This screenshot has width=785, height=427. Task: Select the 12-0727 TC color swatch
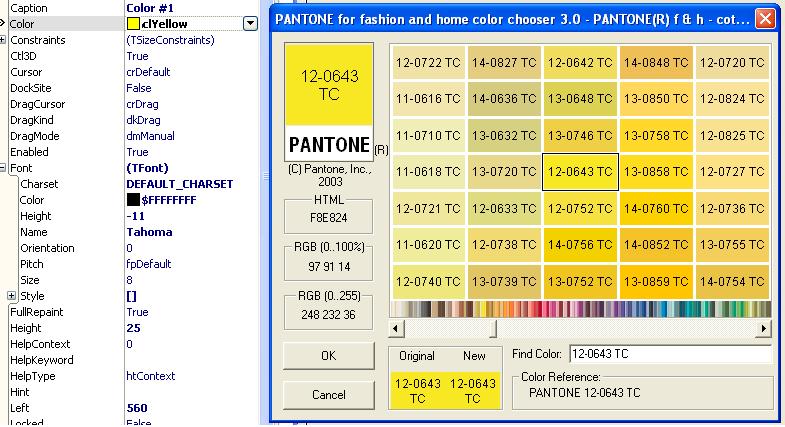click(732, 172)
